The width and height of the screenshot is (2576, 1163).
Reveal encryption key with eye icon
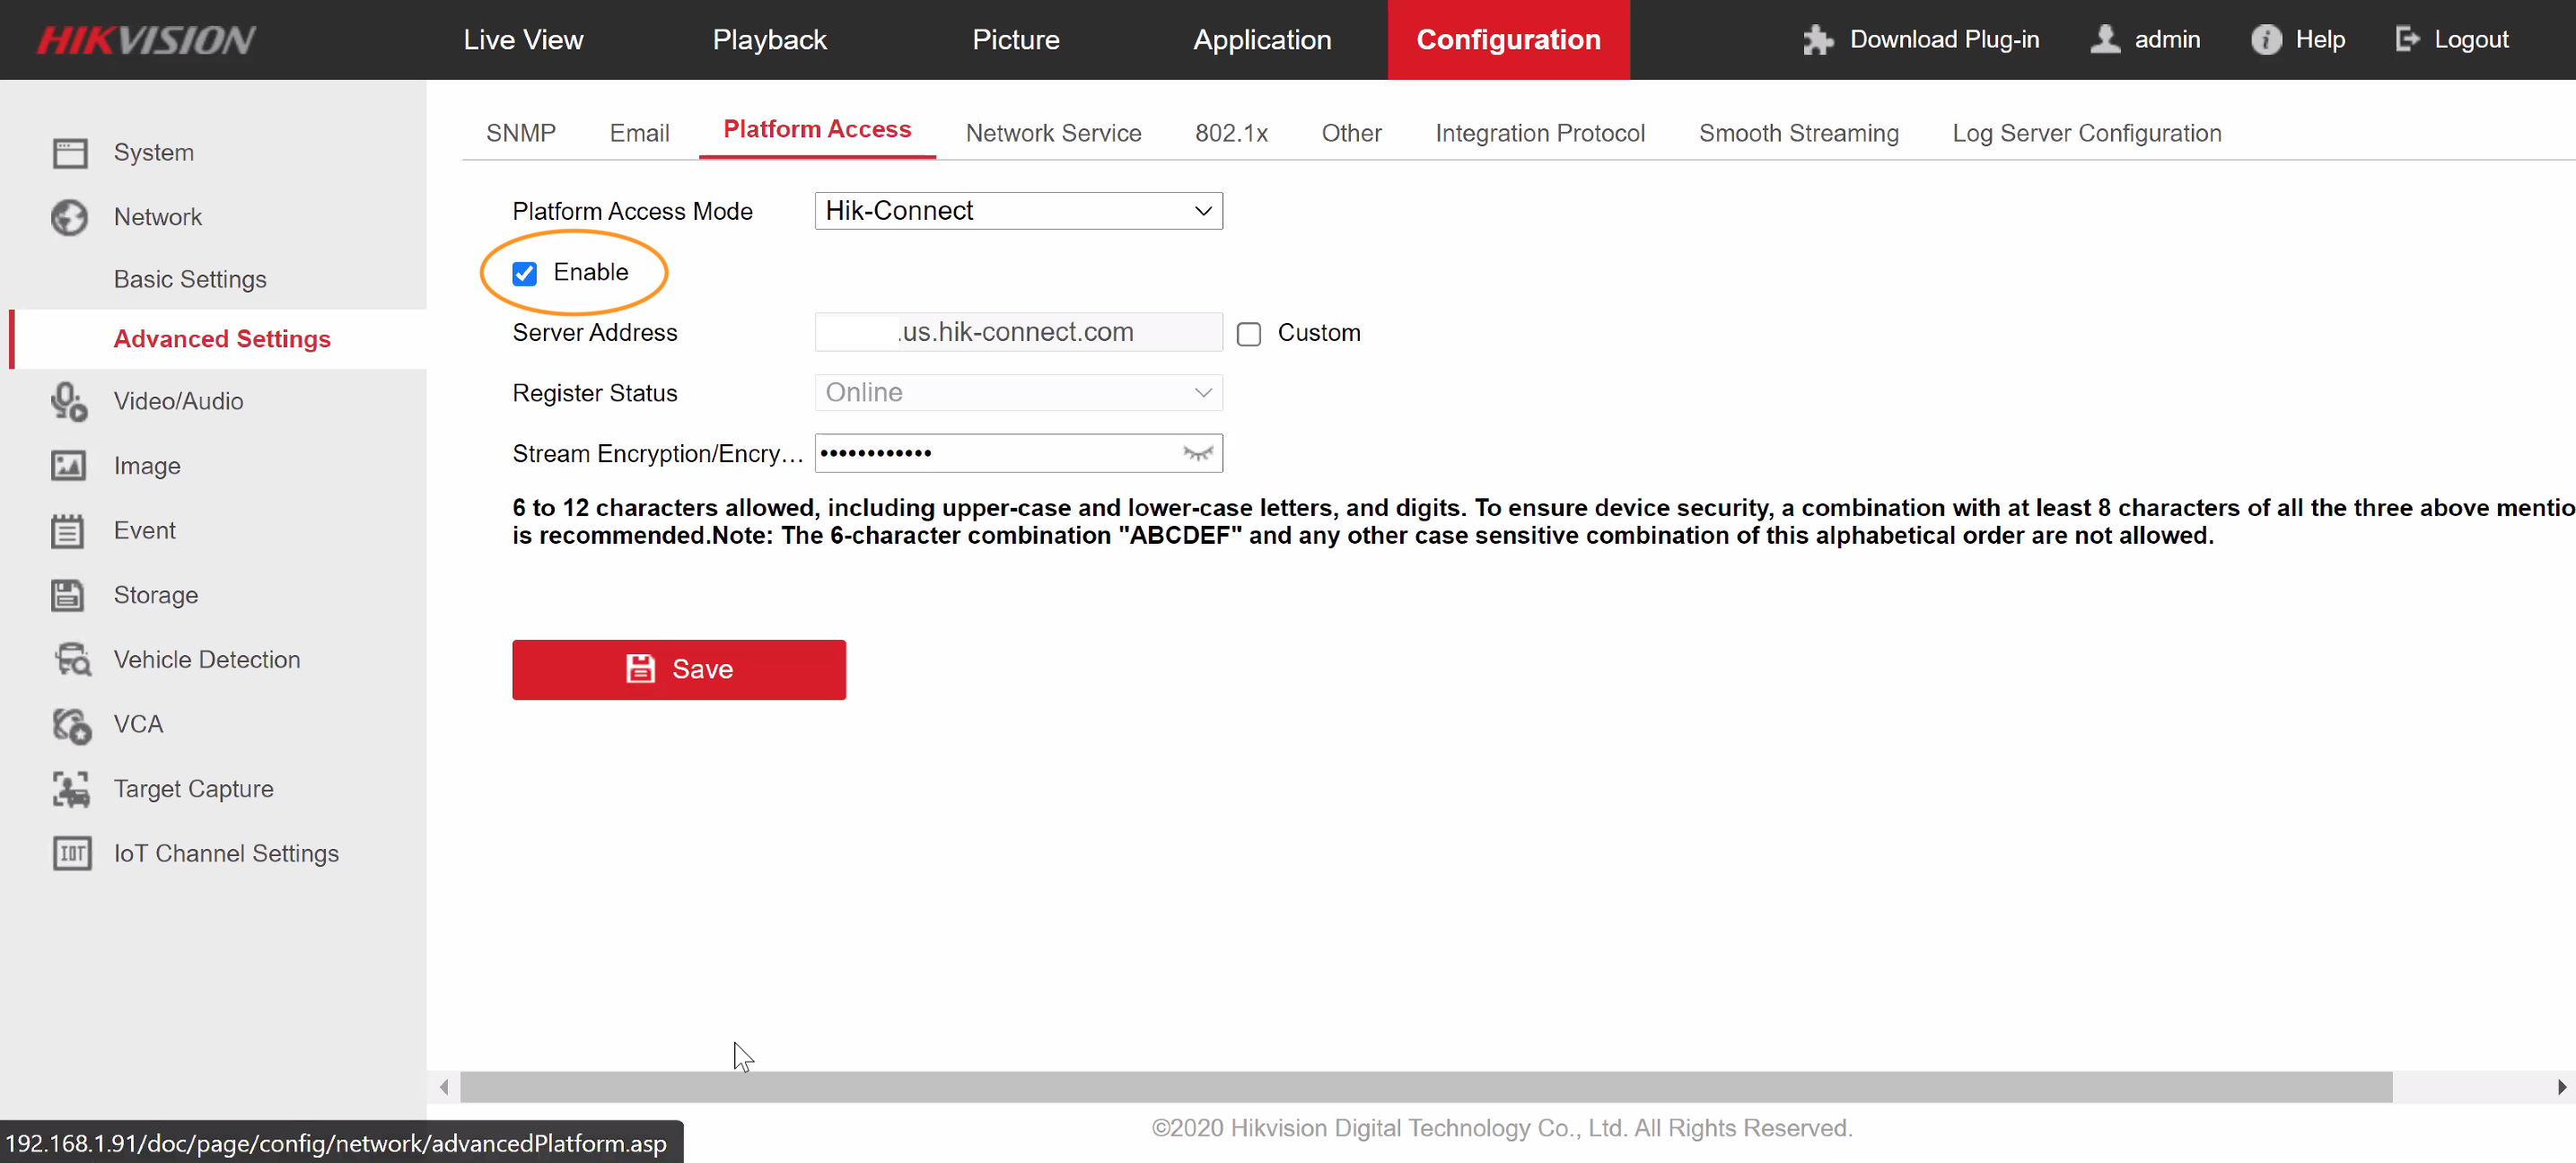point(1197,453)
